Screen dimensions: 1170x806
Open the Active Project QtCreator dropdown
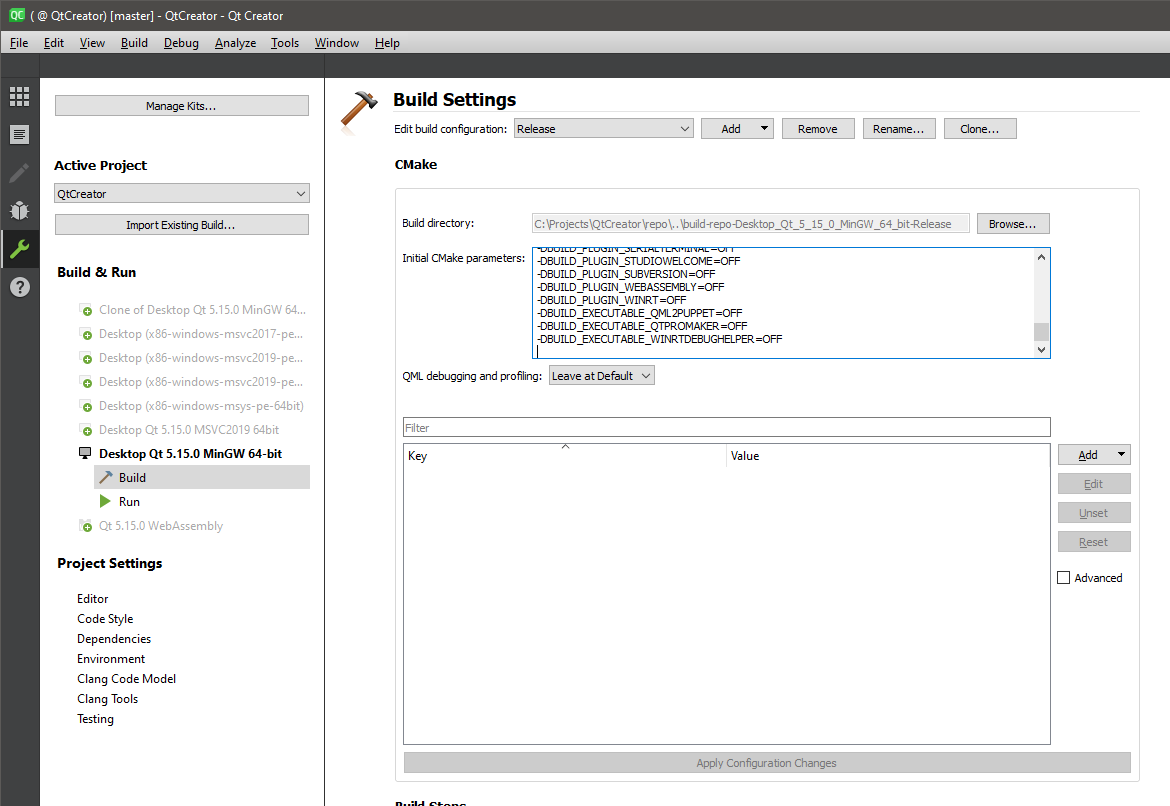pyautogui.click(x=181, y=194)
